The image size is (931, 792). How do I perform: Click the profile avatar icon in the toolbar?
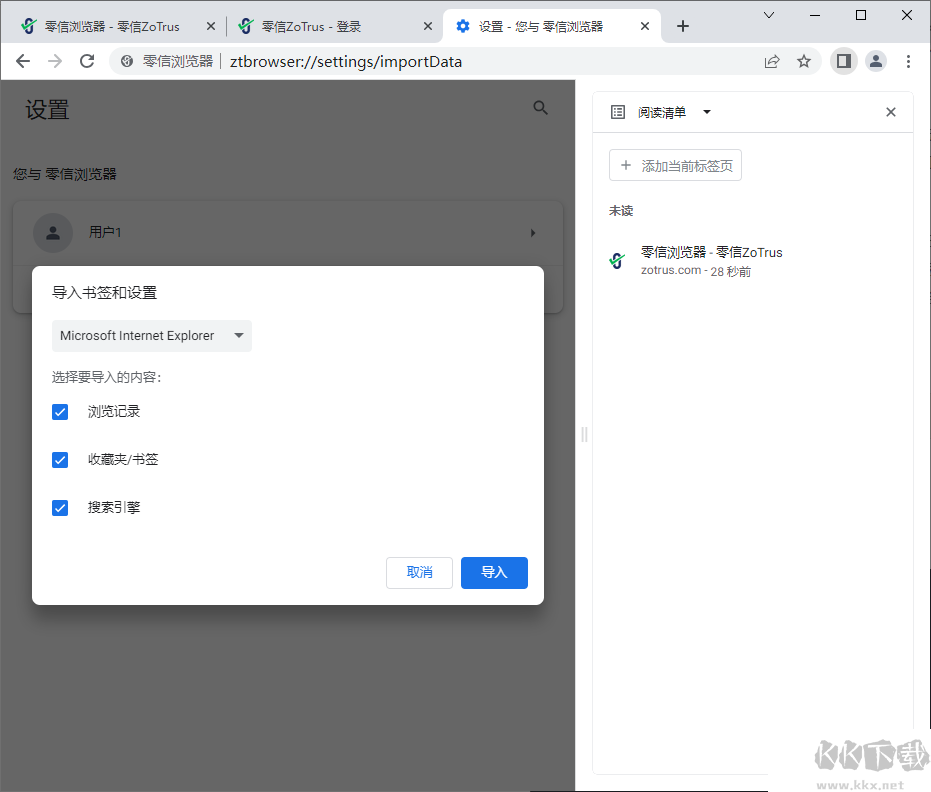coord(876,61)
